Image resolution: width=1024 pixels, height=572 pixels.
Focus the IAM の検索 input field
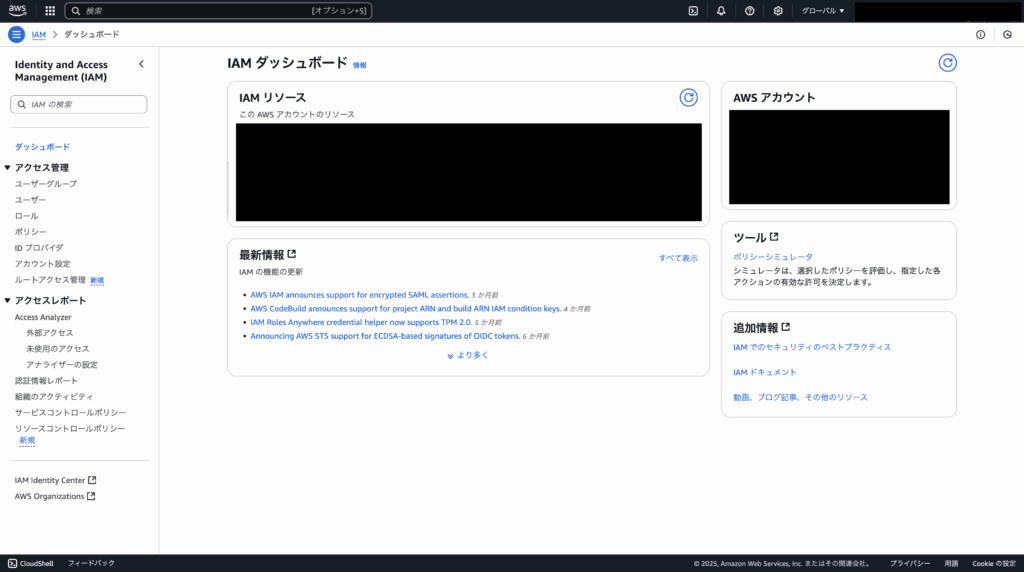[x=78, y=104]
